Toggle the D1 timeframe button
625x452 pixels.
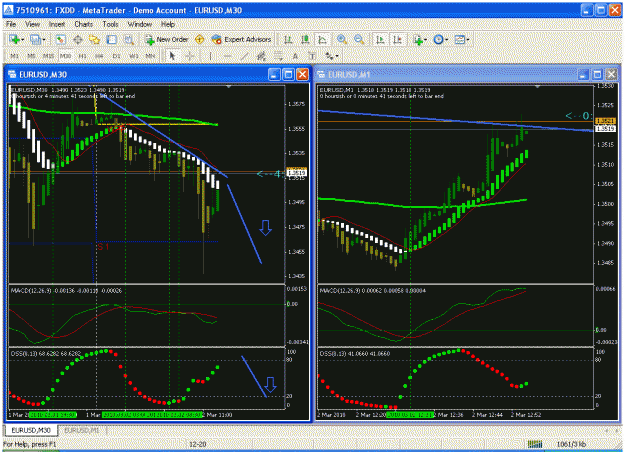click(x=116, y=56)
